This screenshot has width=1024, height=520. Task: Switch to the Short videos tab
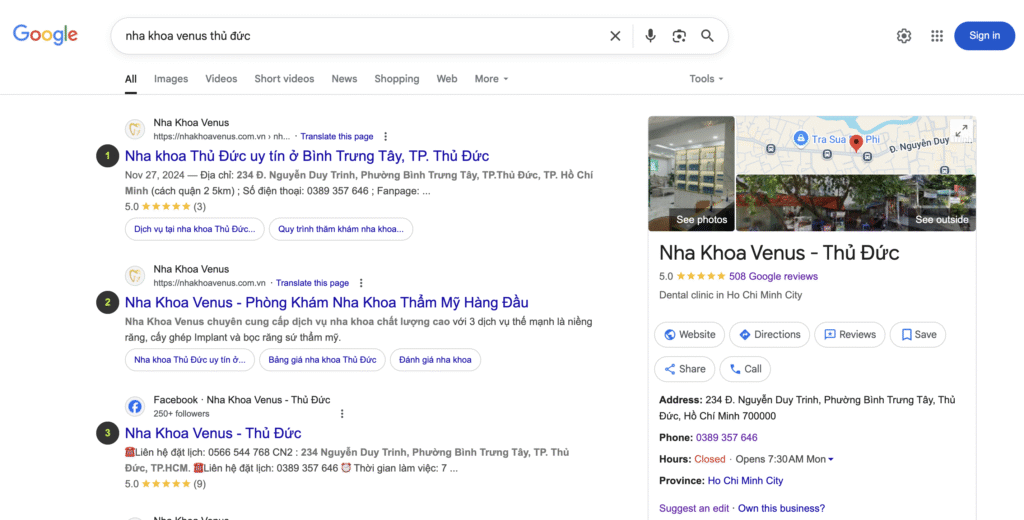pyautogui.click(x=284, y=78)
